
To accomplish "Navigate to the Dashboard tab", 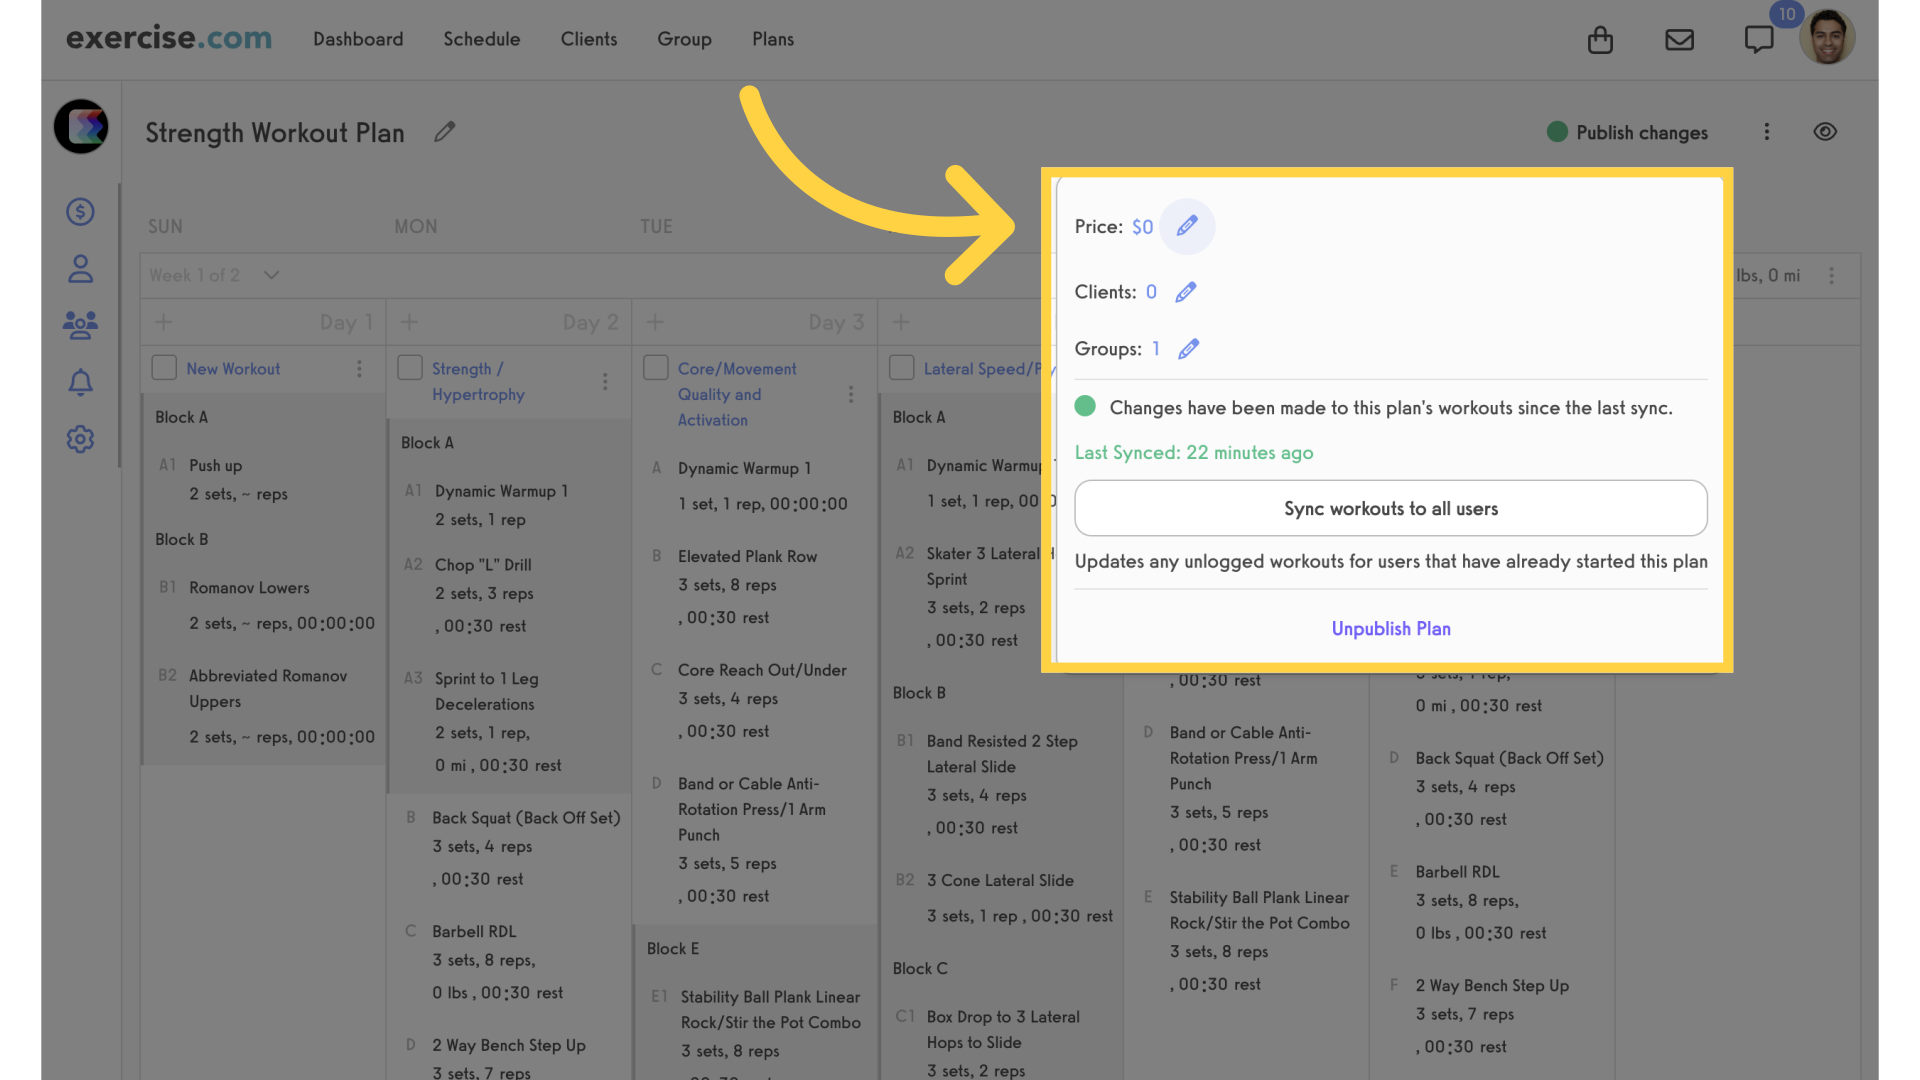I will click(357, 38).
